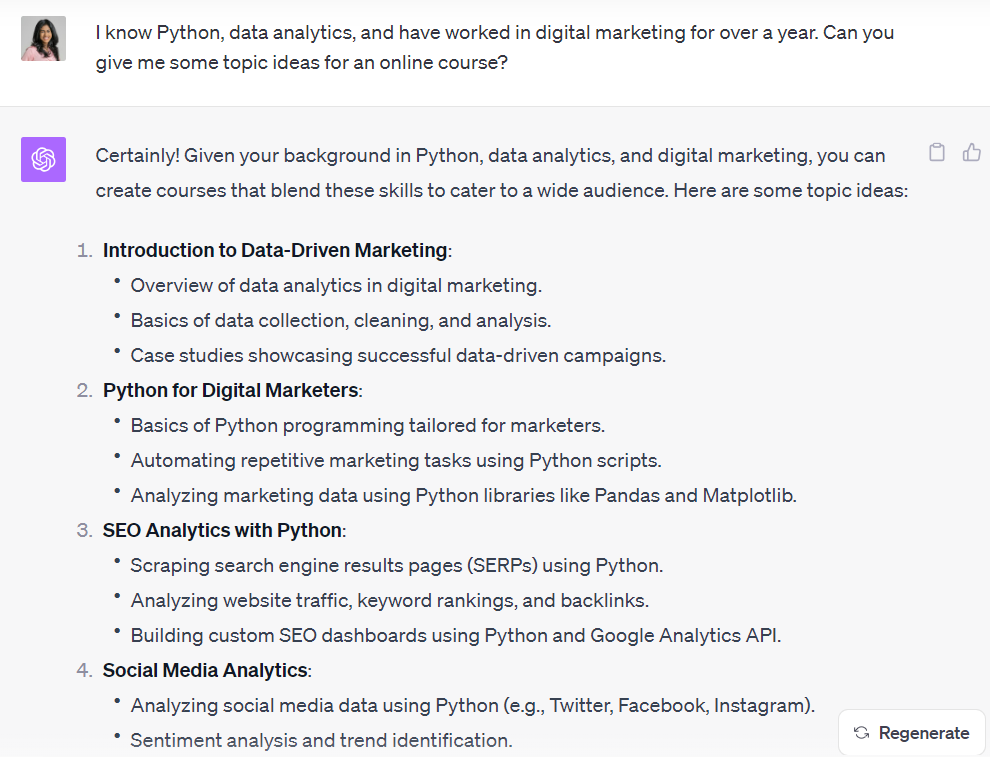Click the Regenerate button
This screenshot has width=990, height=757.
911,732
